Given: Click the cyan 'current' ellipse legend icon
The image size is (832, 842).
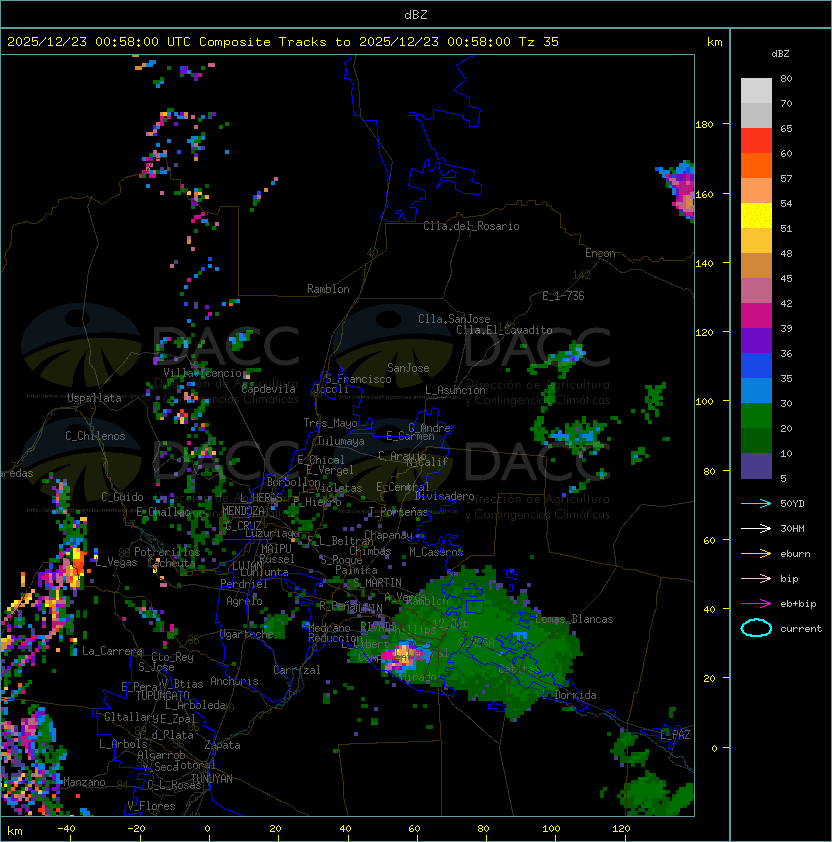Looking at the screenshot, I should tap(756, 628).
